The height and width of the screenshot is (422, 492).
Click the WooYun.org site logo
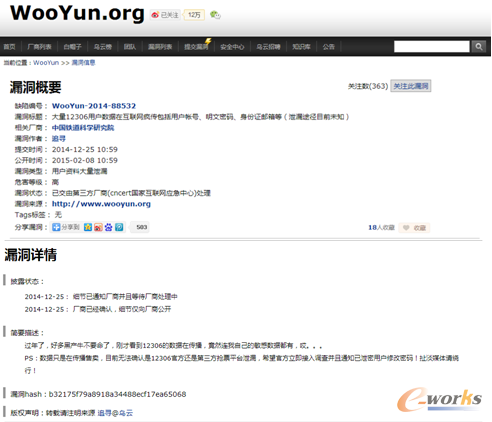pyautogui.click(x=77, y=13)
